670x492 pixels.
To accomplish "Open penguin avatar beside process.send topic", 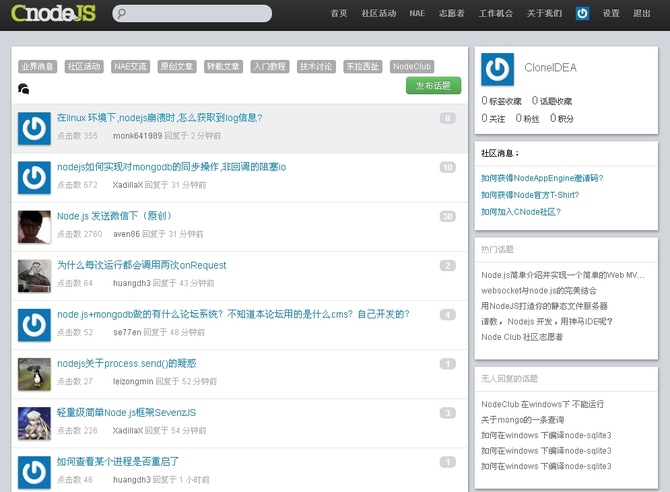I will 34,374.
